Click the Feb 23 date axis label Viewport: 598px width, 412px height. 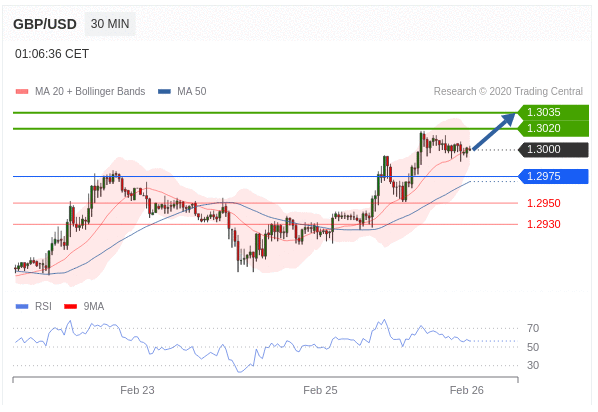pyautogui.click(x=137, y=390)
